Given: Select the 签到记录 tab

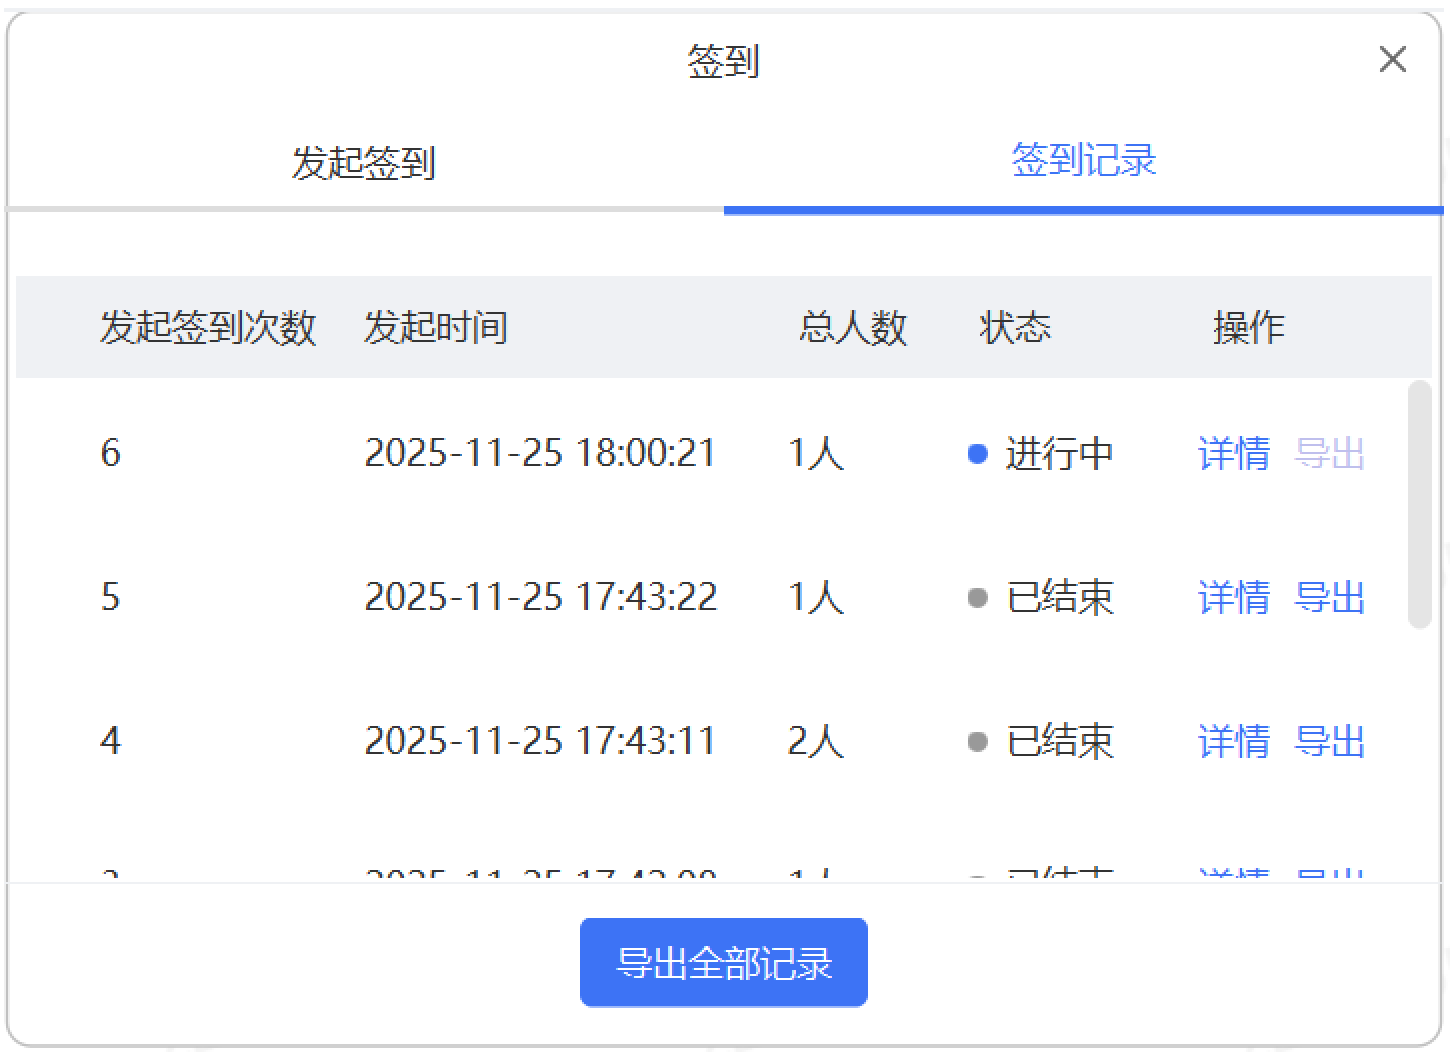Looking at the screenshot, I should pos(1083,160).
